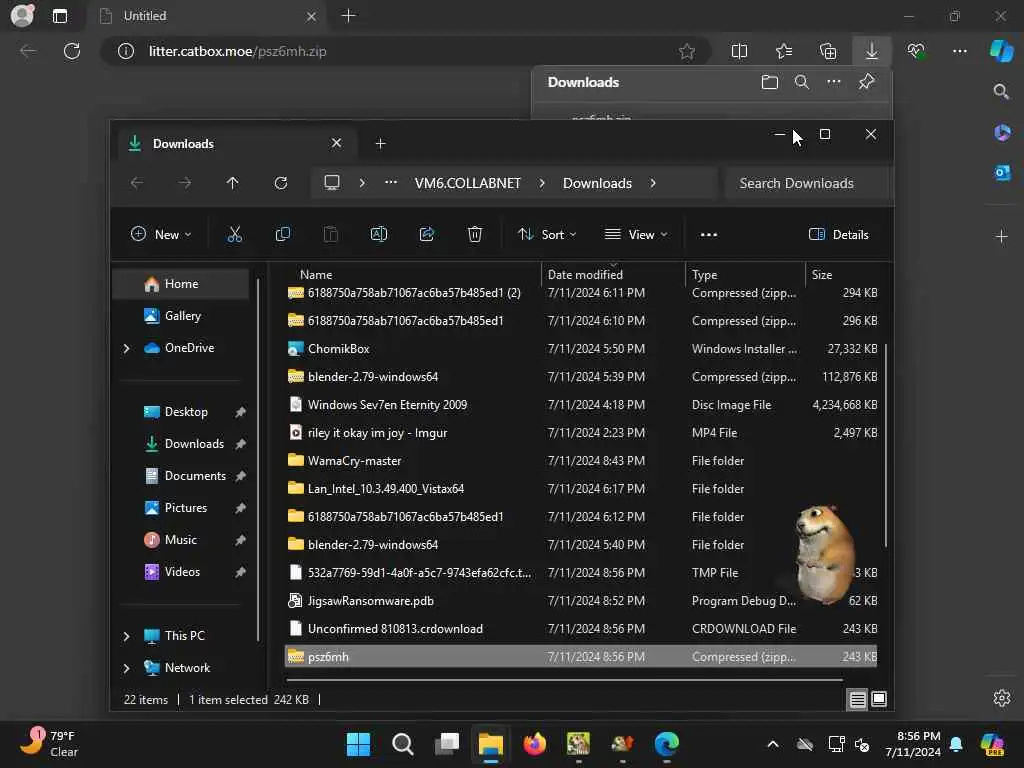Expand chevron after Downloads in address bar

[x=652, y=184]
